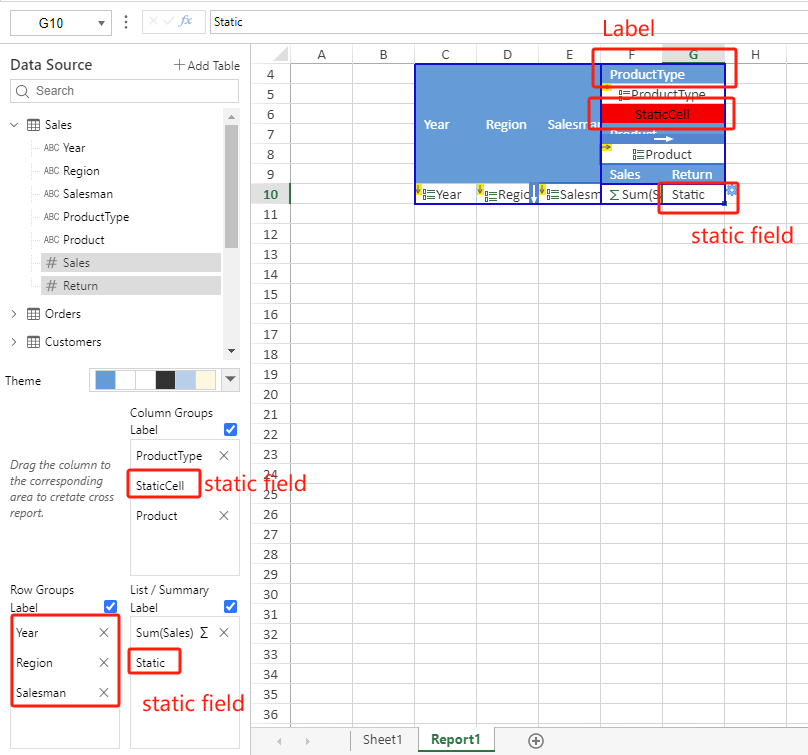808x755 pixels.
Task: Click the sigma icon next to Sum(Sales)
Action: click(x=204, y=633)
